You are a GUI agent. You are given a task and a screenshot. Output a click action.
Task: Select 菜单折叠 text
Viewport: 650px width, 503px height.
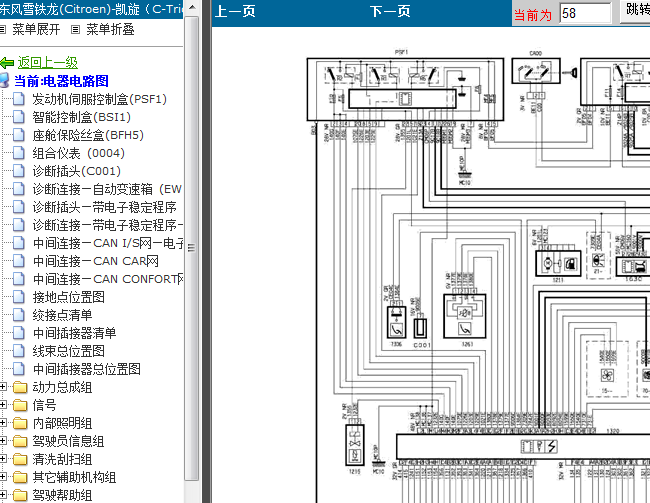tap(110, 29)
